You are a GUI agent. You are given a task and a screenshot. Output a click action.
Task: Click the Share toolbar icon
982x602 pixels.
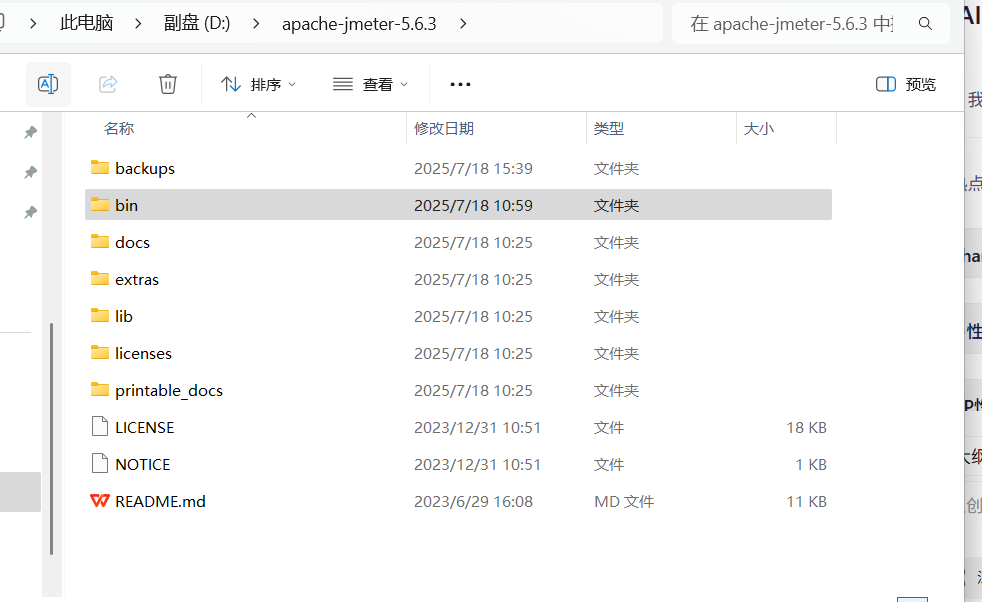(x=108, y=84)
